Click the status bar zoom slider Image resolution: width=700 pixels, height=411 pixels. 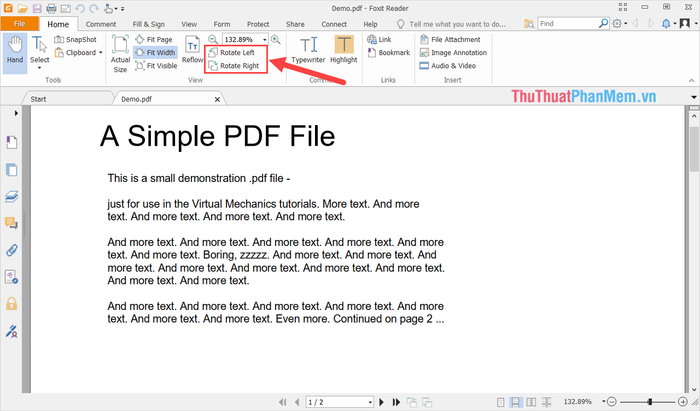click(650, 402)
